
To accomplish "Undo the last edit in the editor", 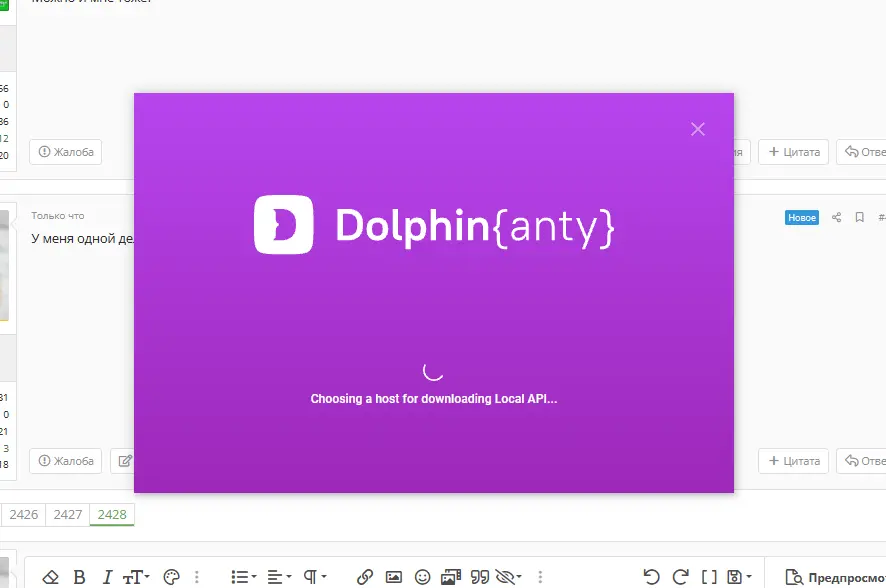I will tap(652, 577).
